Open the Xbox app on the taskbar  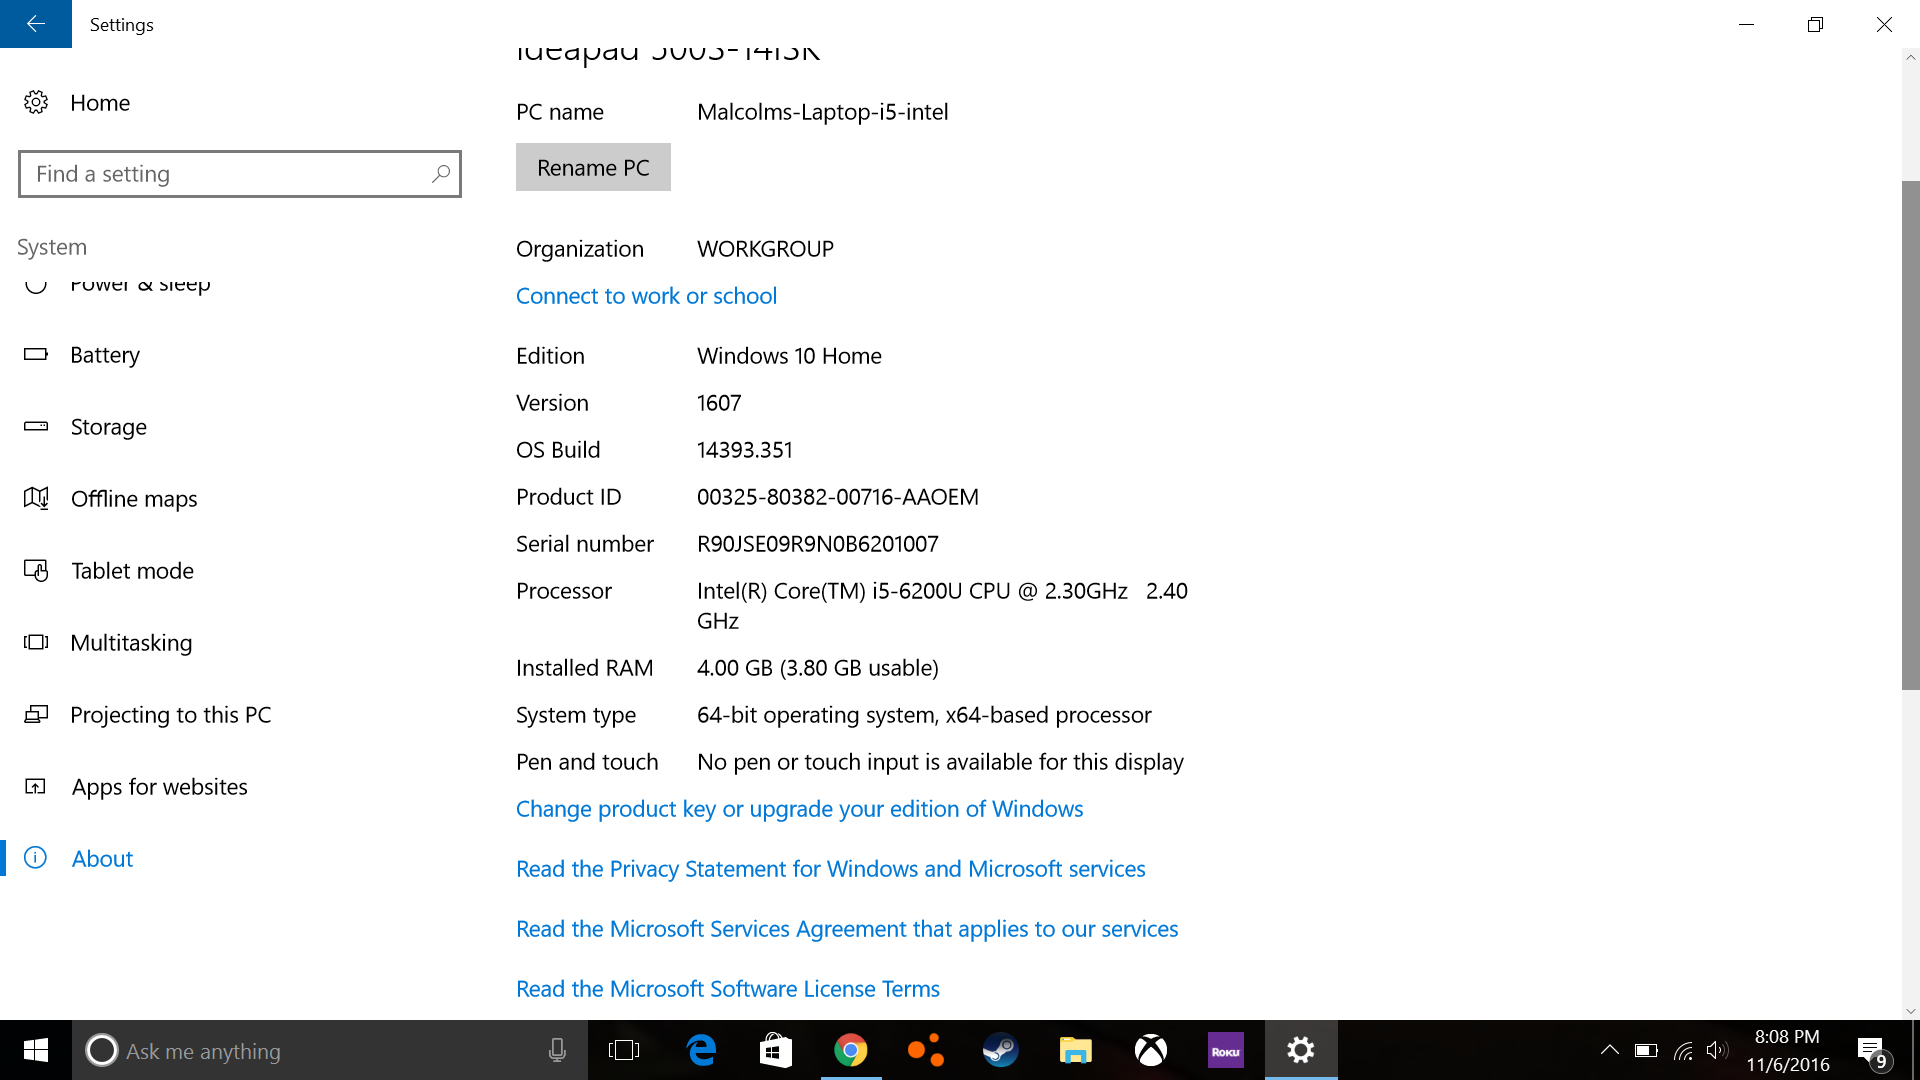[x=1151, y=1050]
